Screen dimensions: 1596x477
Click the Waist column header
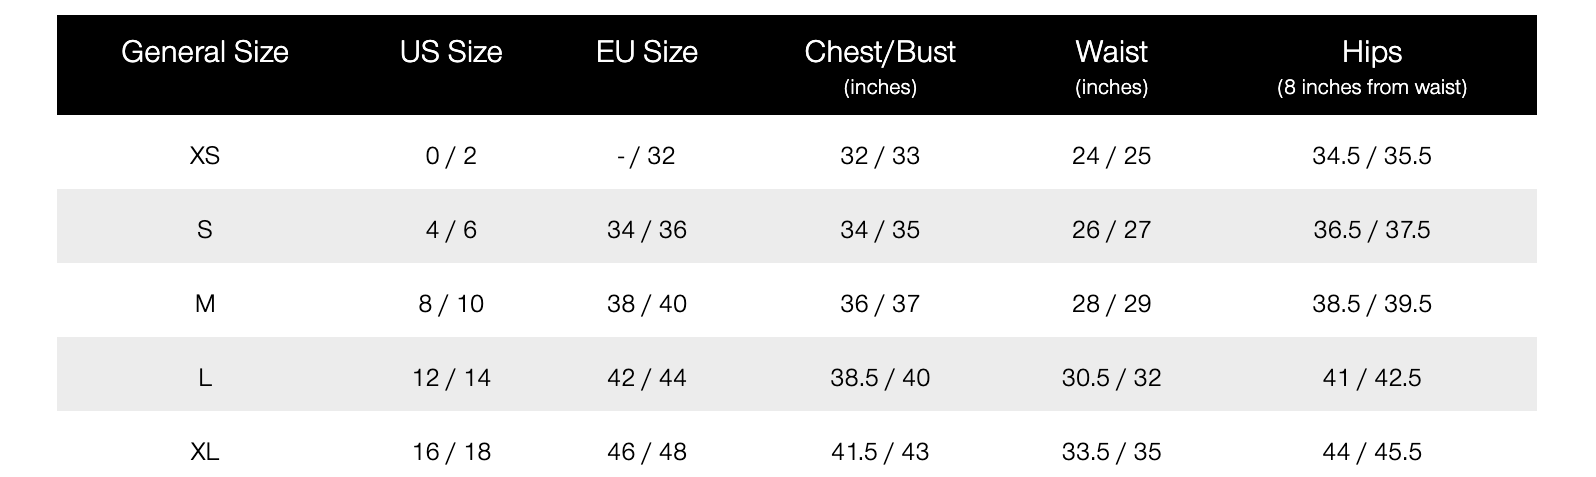(x=1111, y=53)
